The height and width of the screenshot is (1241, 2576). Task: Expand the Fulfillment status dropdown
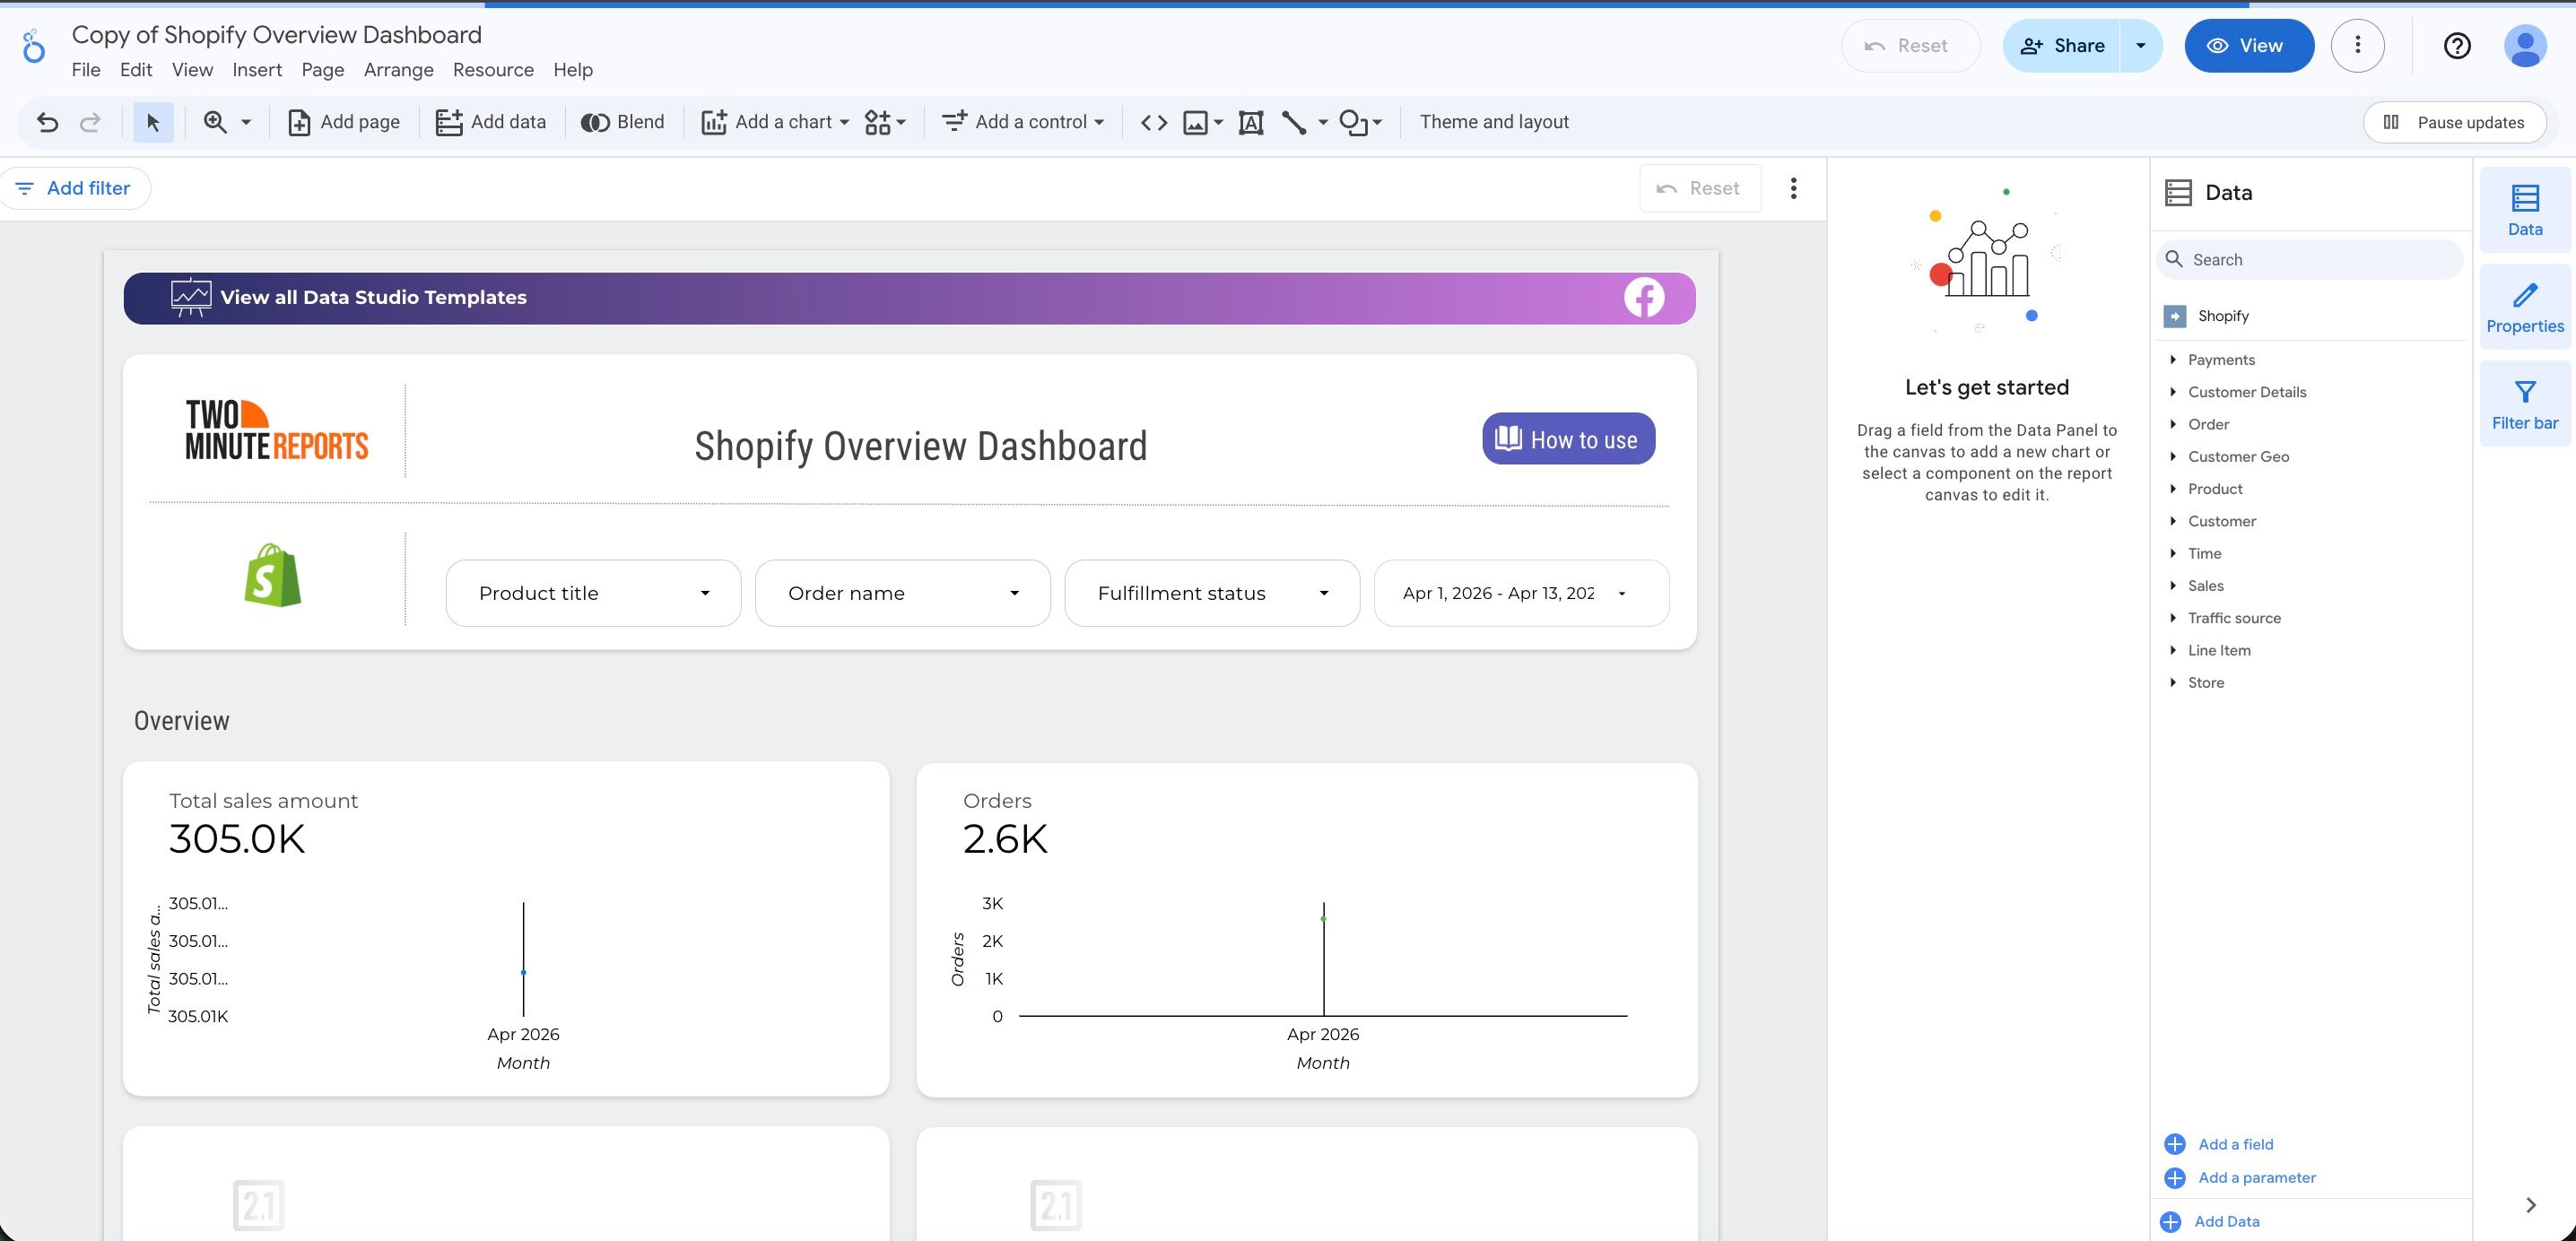pyautogui.click(x=1212, y=593)
